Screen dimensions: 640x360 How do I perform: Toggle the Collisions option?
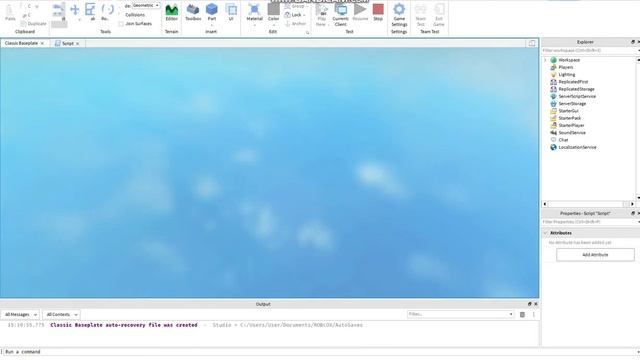pos(134,15)
